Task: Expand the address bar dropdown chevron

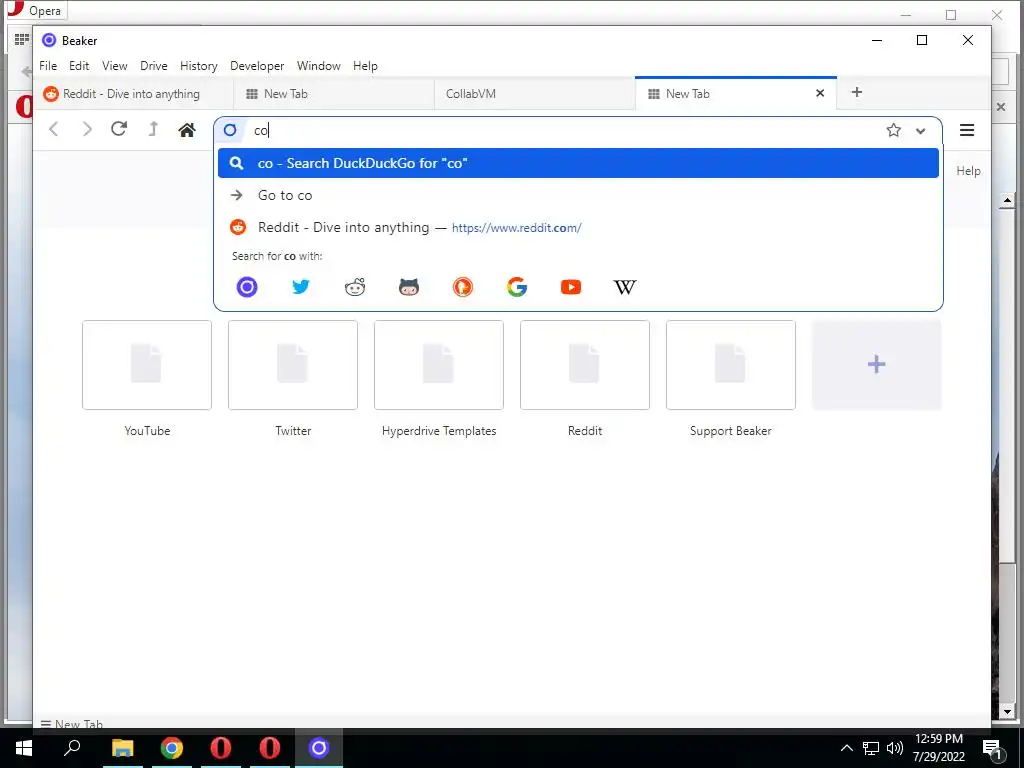Action: (x=921, y=131)
